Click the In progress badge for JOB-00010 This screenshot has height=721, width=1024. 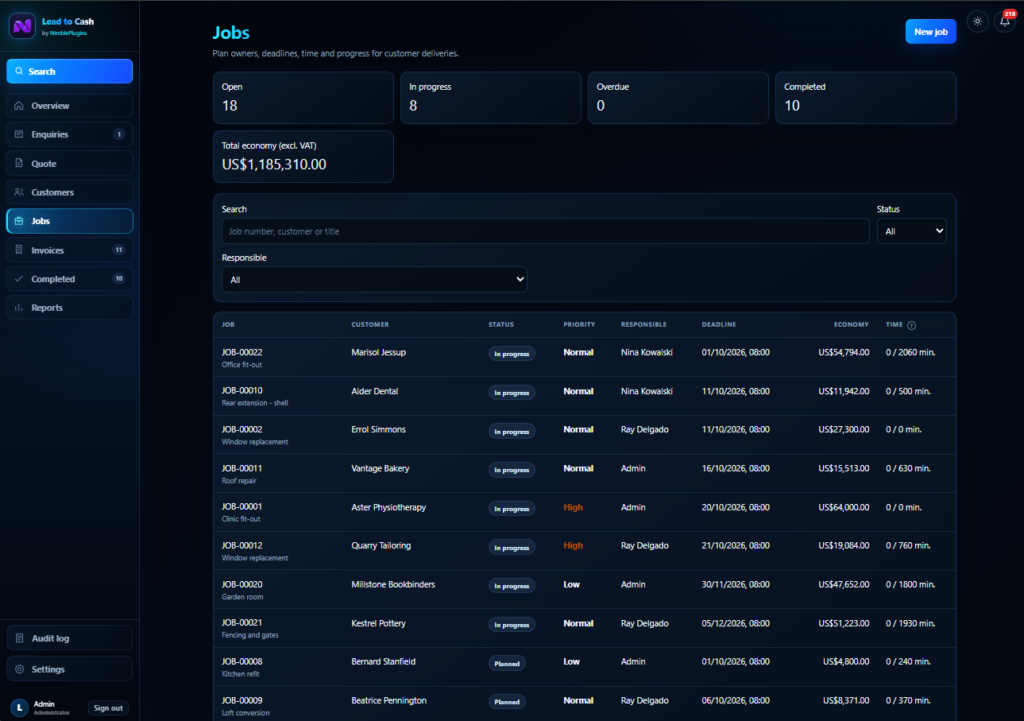511,393
